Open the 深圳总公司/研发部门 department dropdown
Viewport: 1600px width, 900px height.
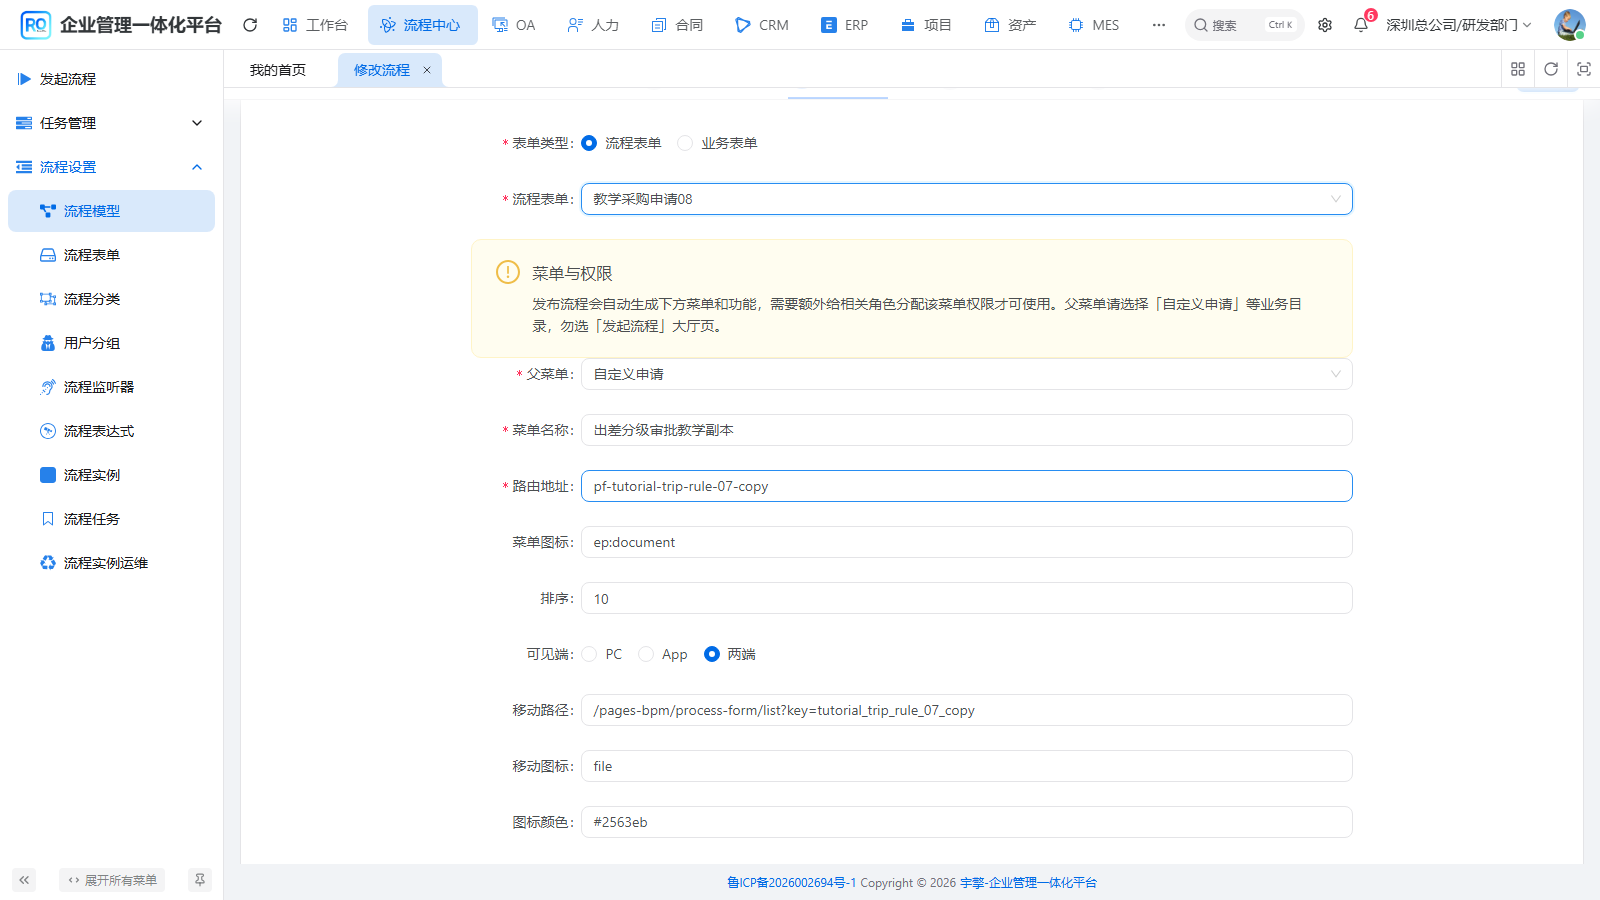1458,25
